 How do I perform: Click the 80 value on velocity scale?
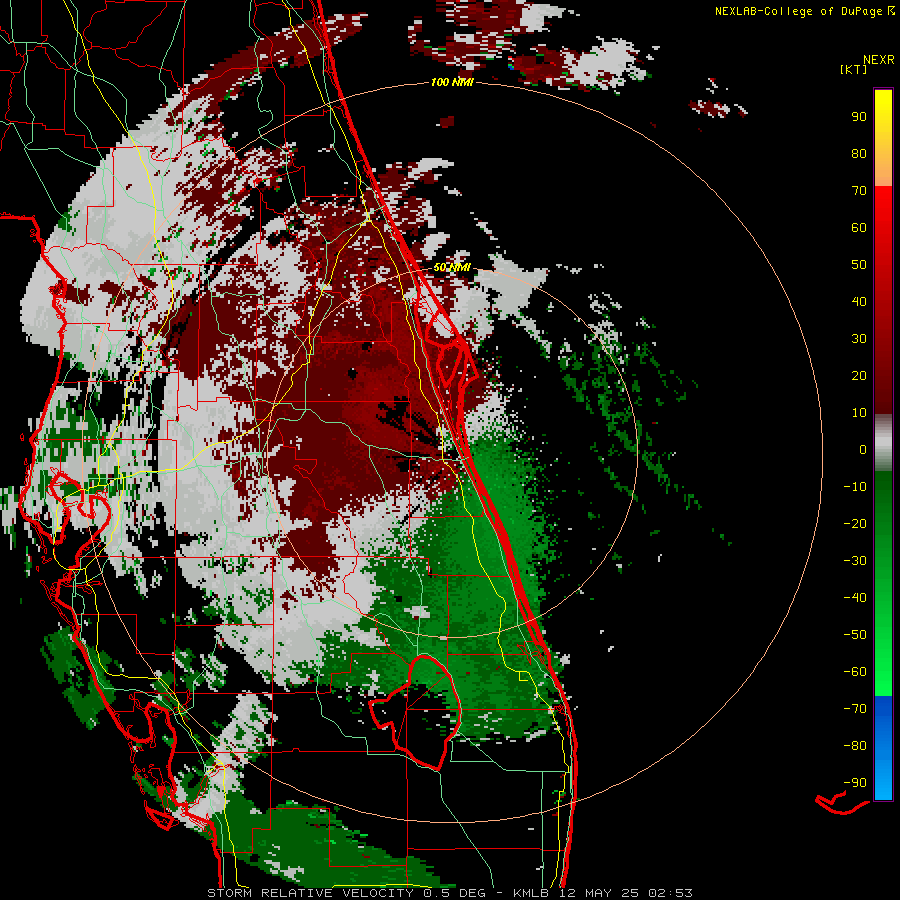pyautogui.click(x=859, y=153)
